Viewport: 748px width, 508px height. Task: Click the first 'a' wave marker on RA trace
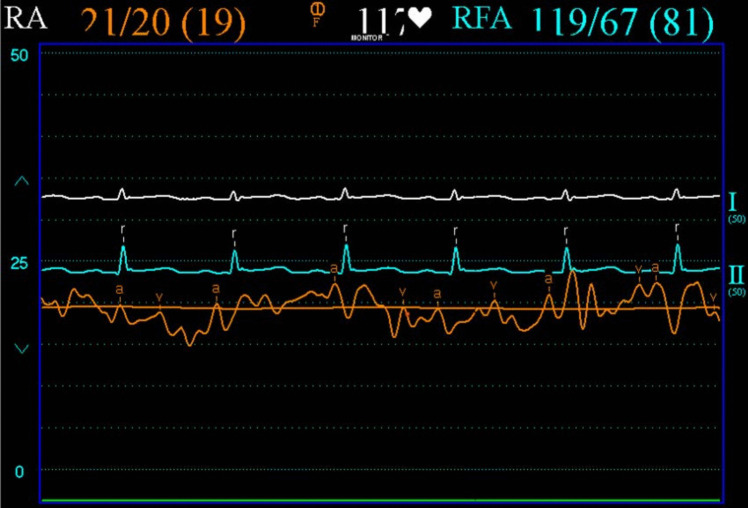(x=119, y=290)
